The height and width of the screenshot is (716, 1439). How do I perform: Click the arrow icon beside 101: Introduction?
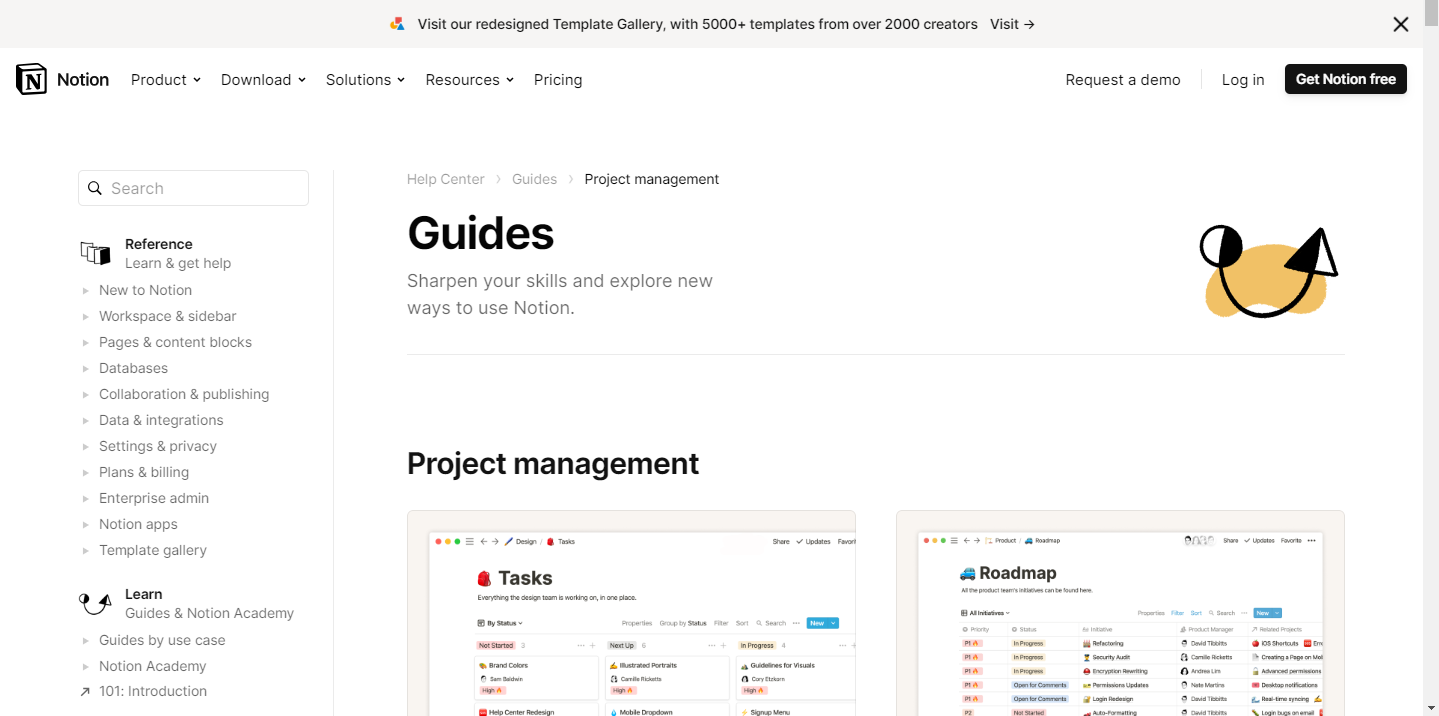click(85, 691)
